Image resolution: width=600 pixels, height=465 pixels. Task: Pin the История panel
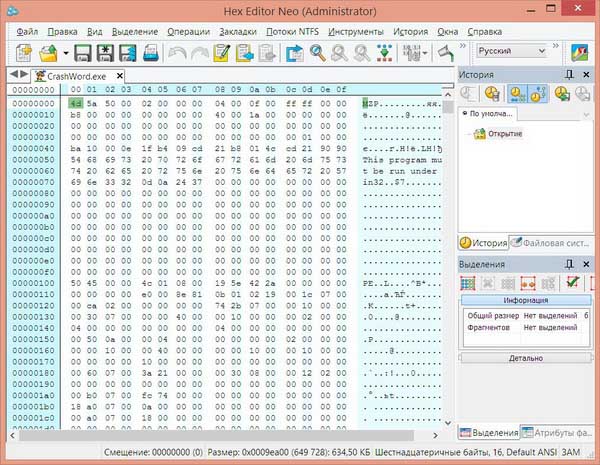coord(569,75)
